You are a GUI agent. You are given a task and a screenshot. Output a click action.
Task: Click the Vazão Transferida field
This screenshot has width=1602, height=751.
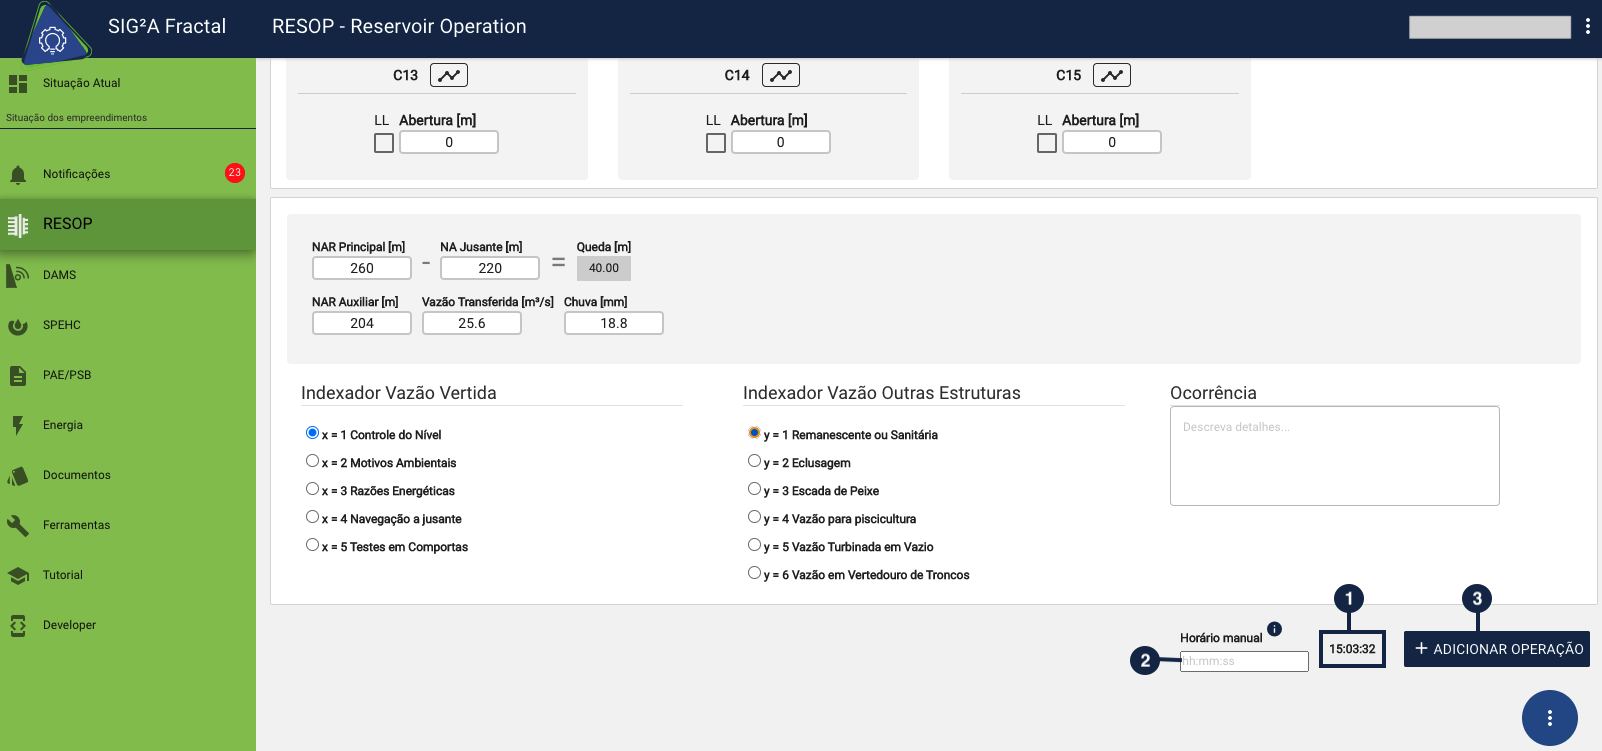point(472,323)
